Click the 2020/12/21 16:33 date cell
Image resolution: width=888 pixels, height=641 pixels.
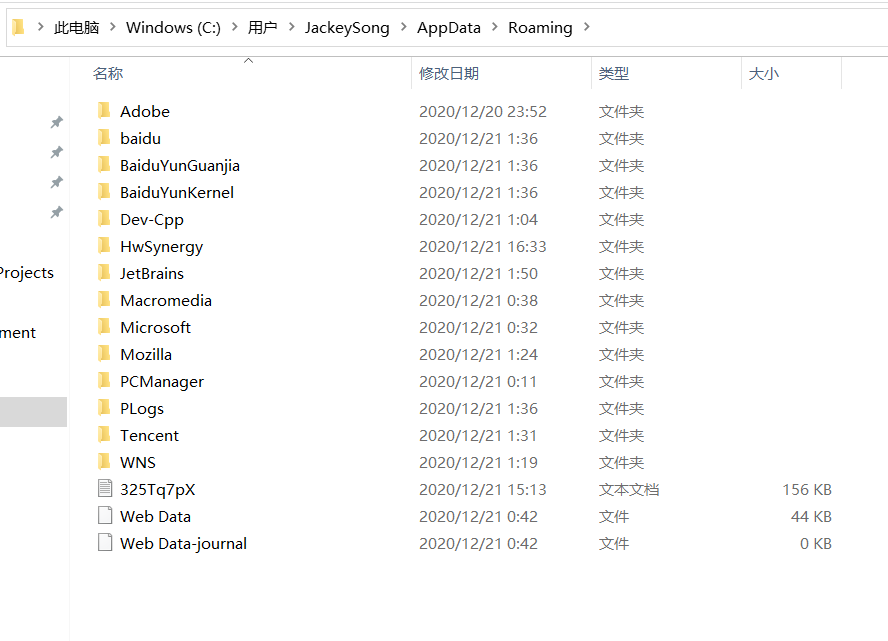(x=483, y=246)
